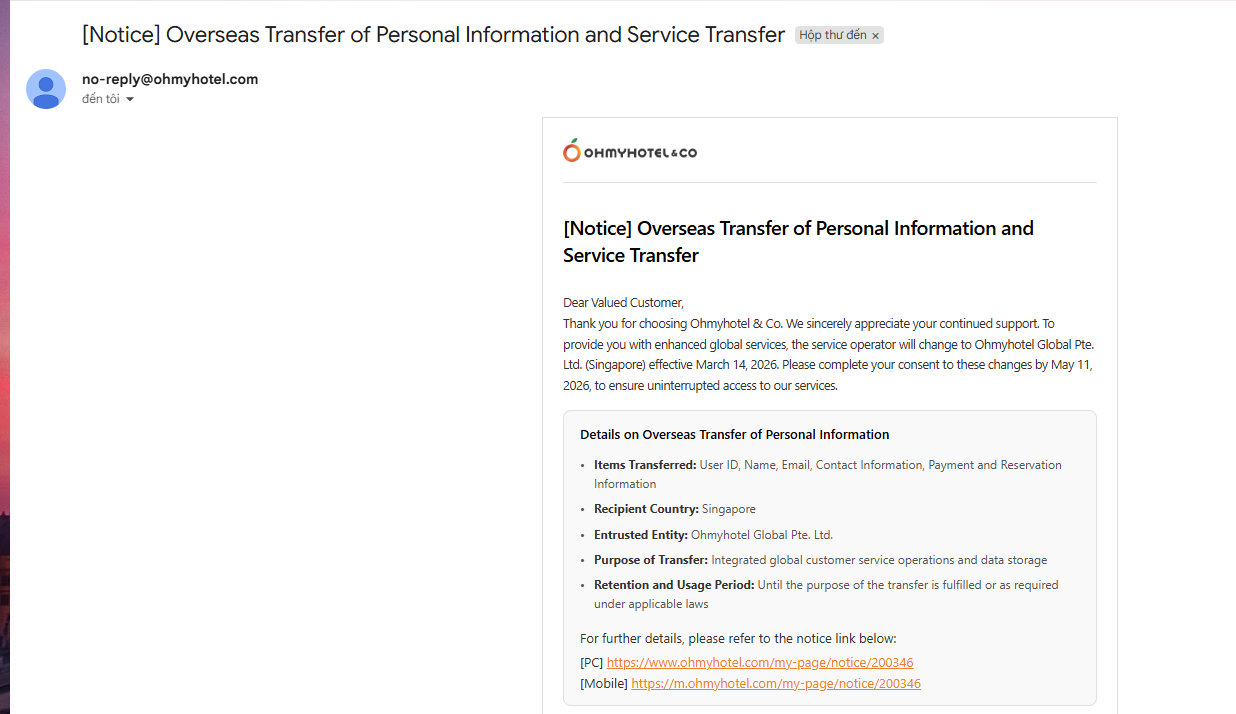1236x714 pixels.
Task: Click the orange Ohmyhotel logo icon
Action: 572,151
